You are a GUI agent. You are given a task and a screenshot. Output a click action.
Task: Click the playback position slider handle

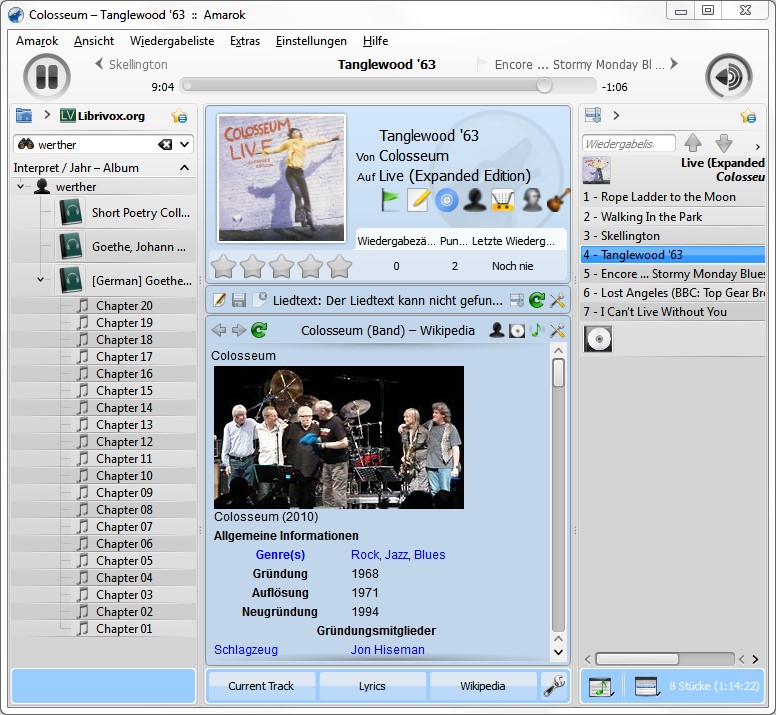[544, 86]
